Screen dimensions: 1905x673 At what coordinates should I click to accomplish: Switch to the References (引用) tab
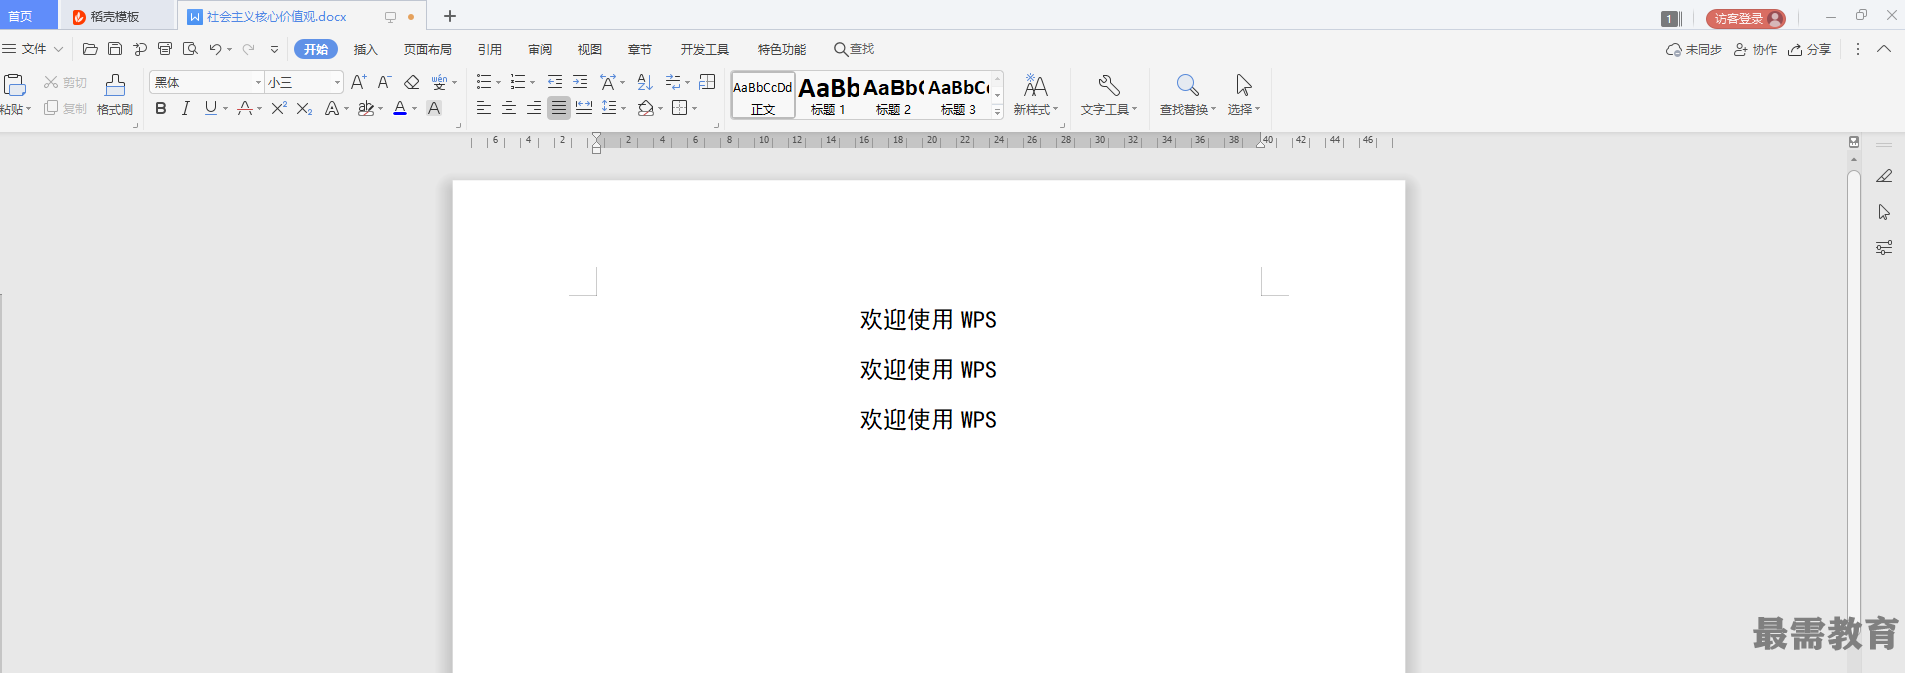tap(489, 49)
